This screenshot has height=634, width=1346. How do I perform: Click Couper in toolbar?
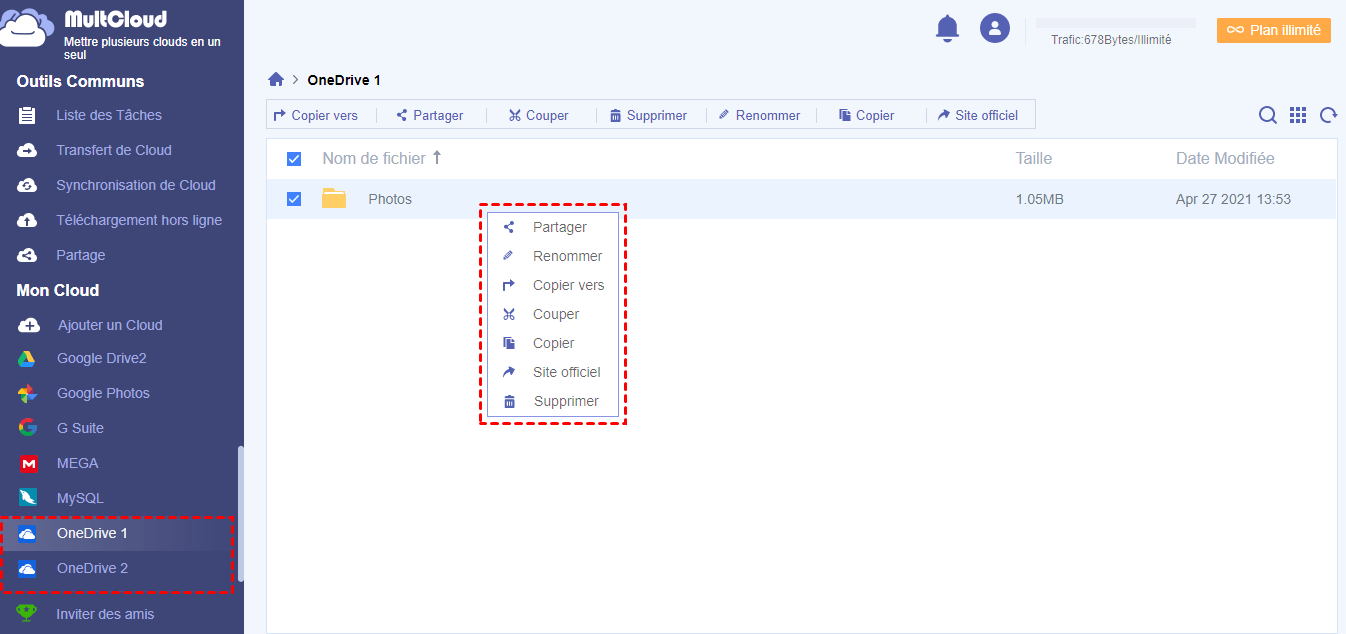click(x=538, y=115)
